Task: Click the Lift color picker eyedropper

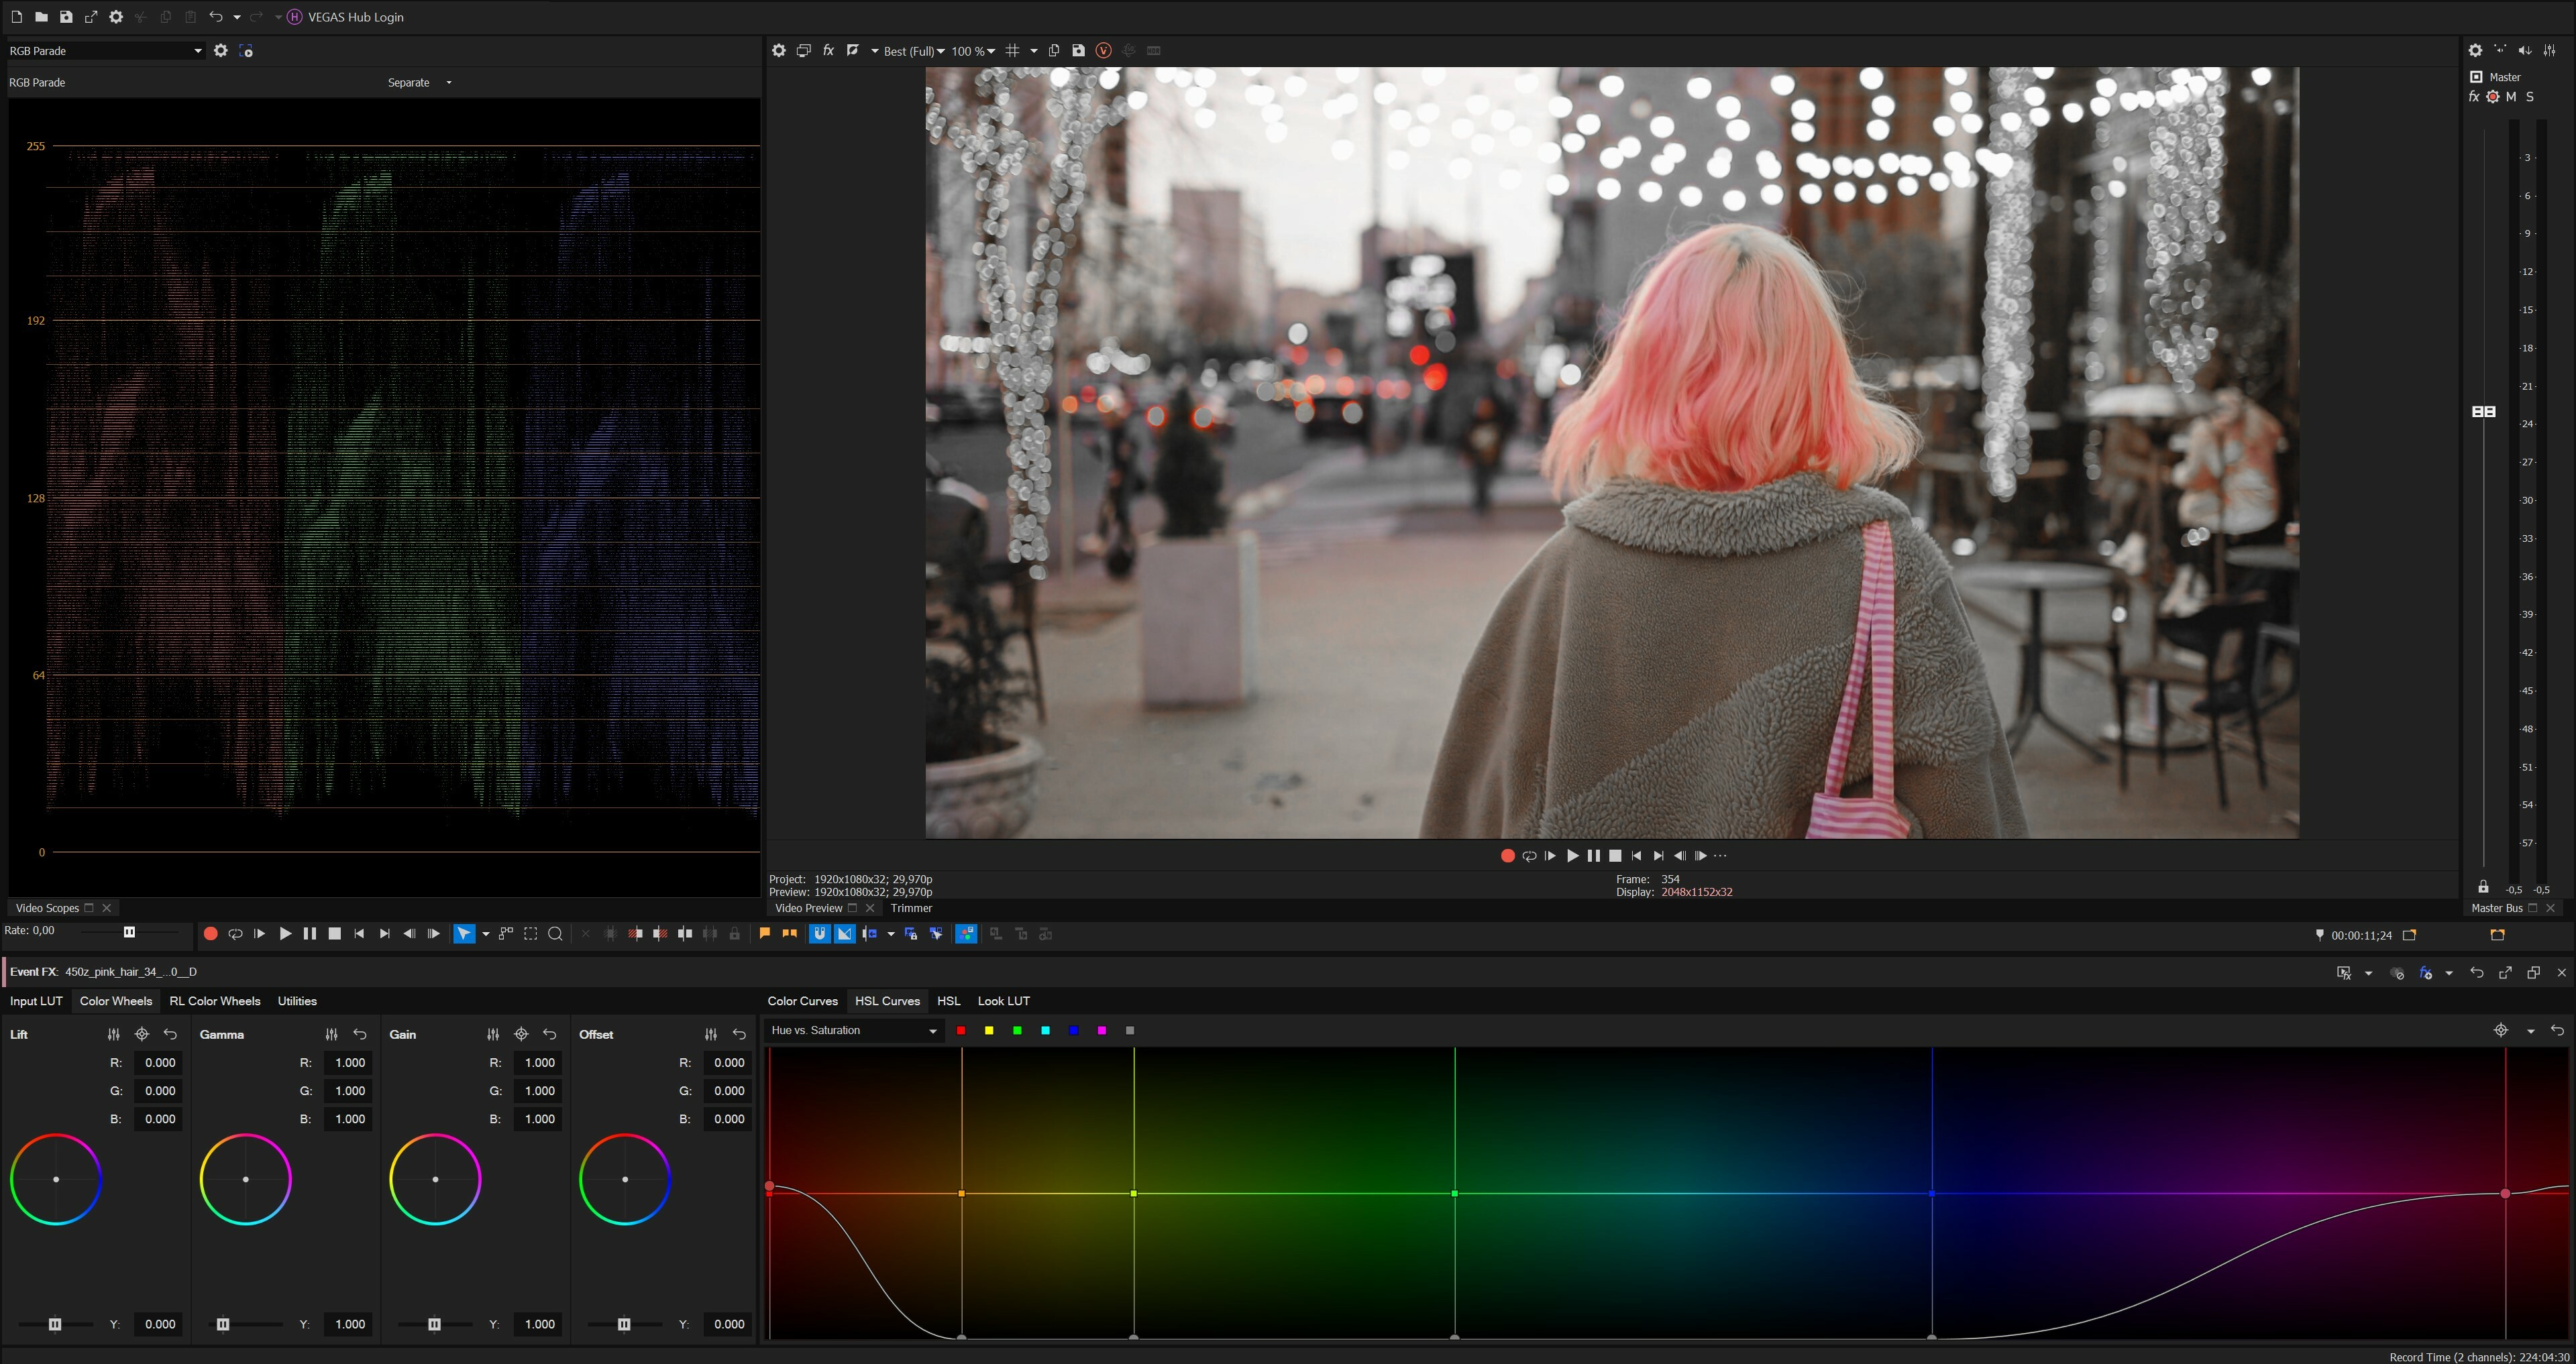Action: coord(141,1034)
